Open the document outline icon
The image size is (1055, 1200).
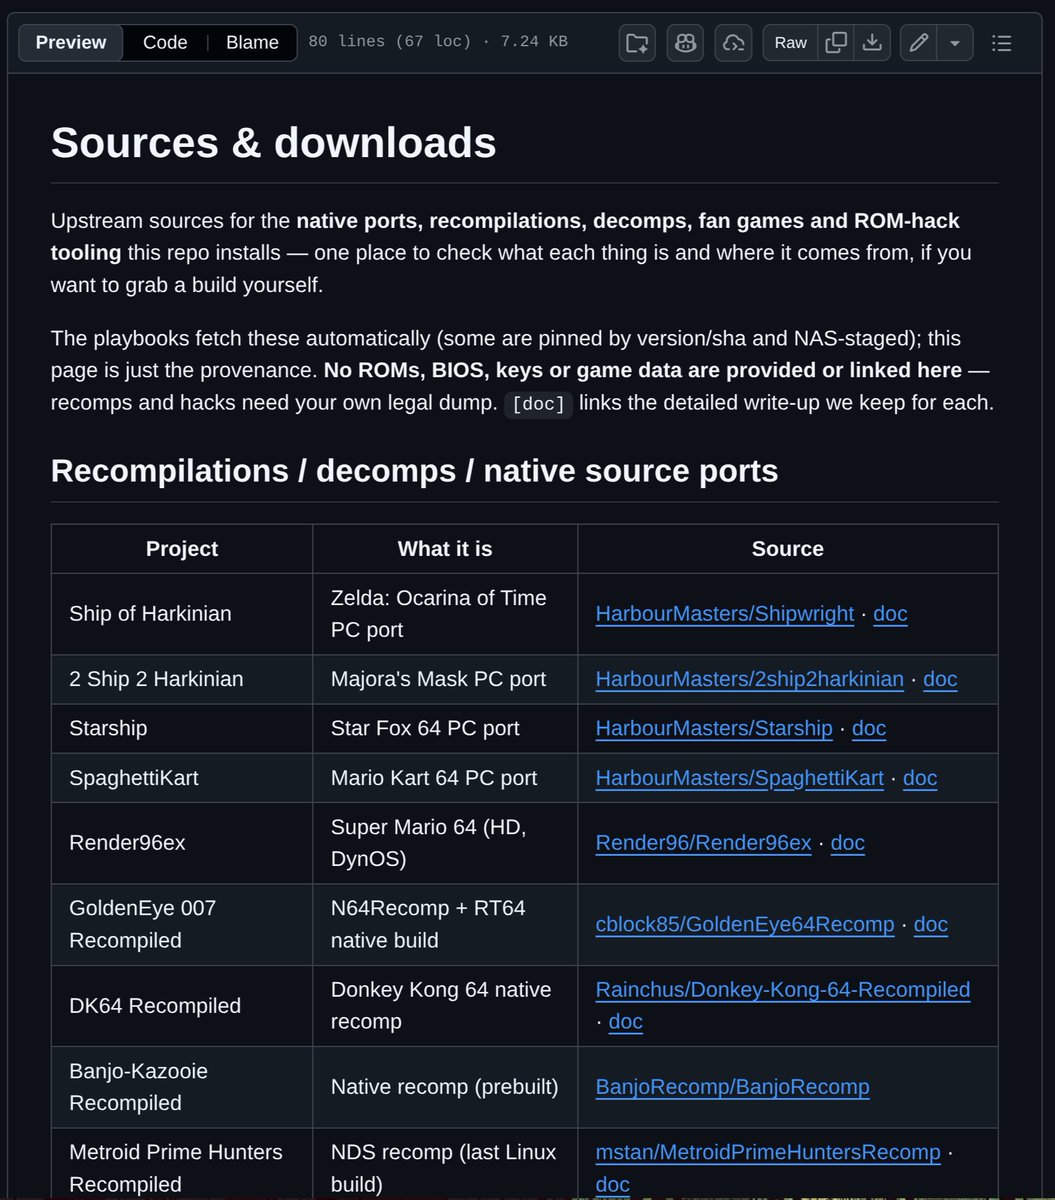point(1002,43)
